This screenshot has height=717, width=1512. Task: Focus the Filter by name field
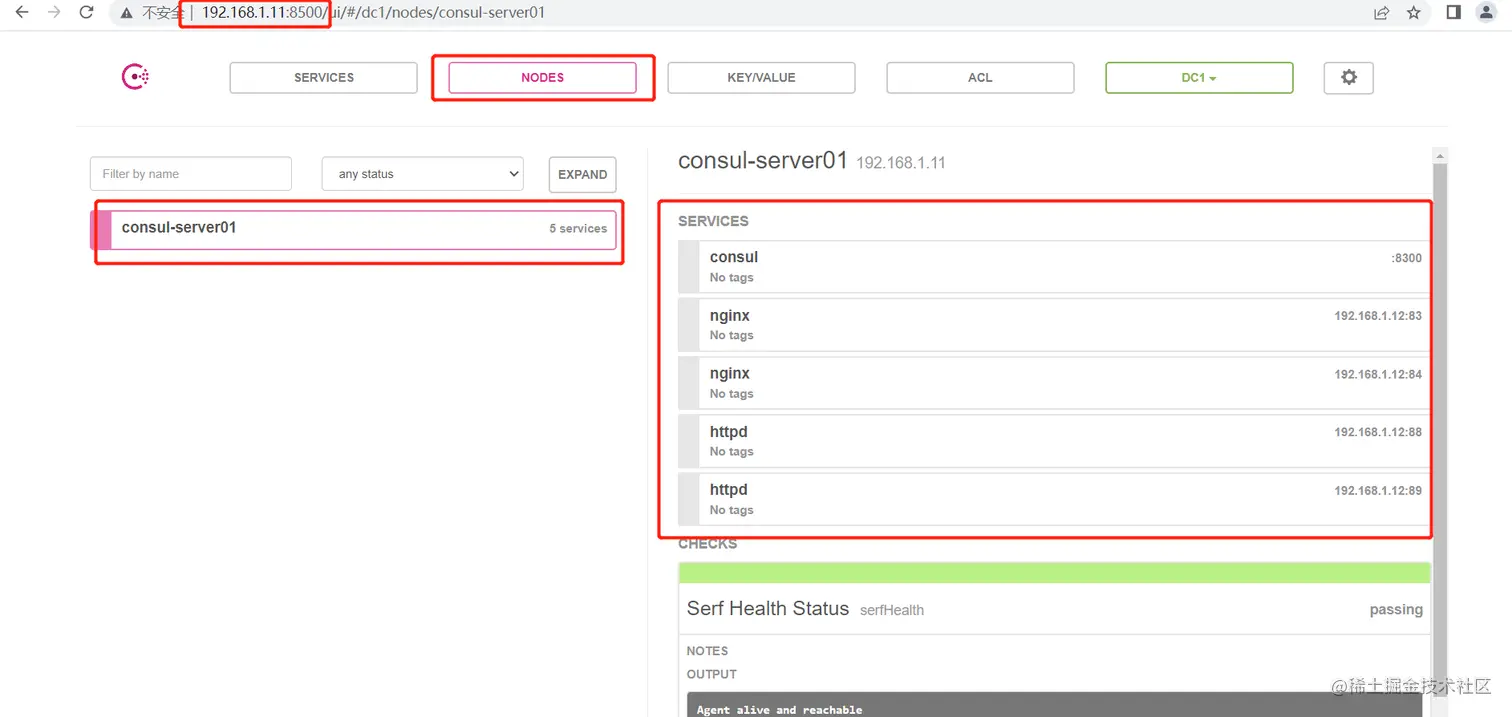pyautogui.click(x=191, y=174)
